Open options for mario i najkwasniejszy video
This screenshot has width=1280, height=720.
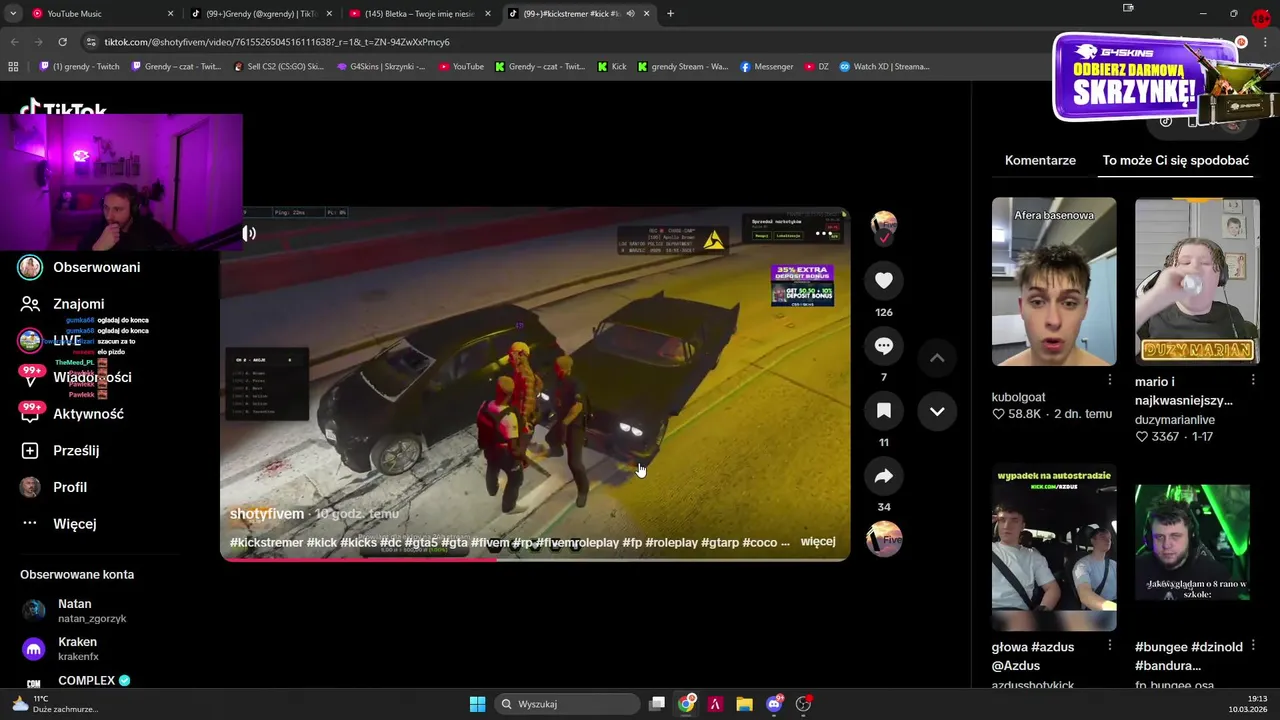1253,380
